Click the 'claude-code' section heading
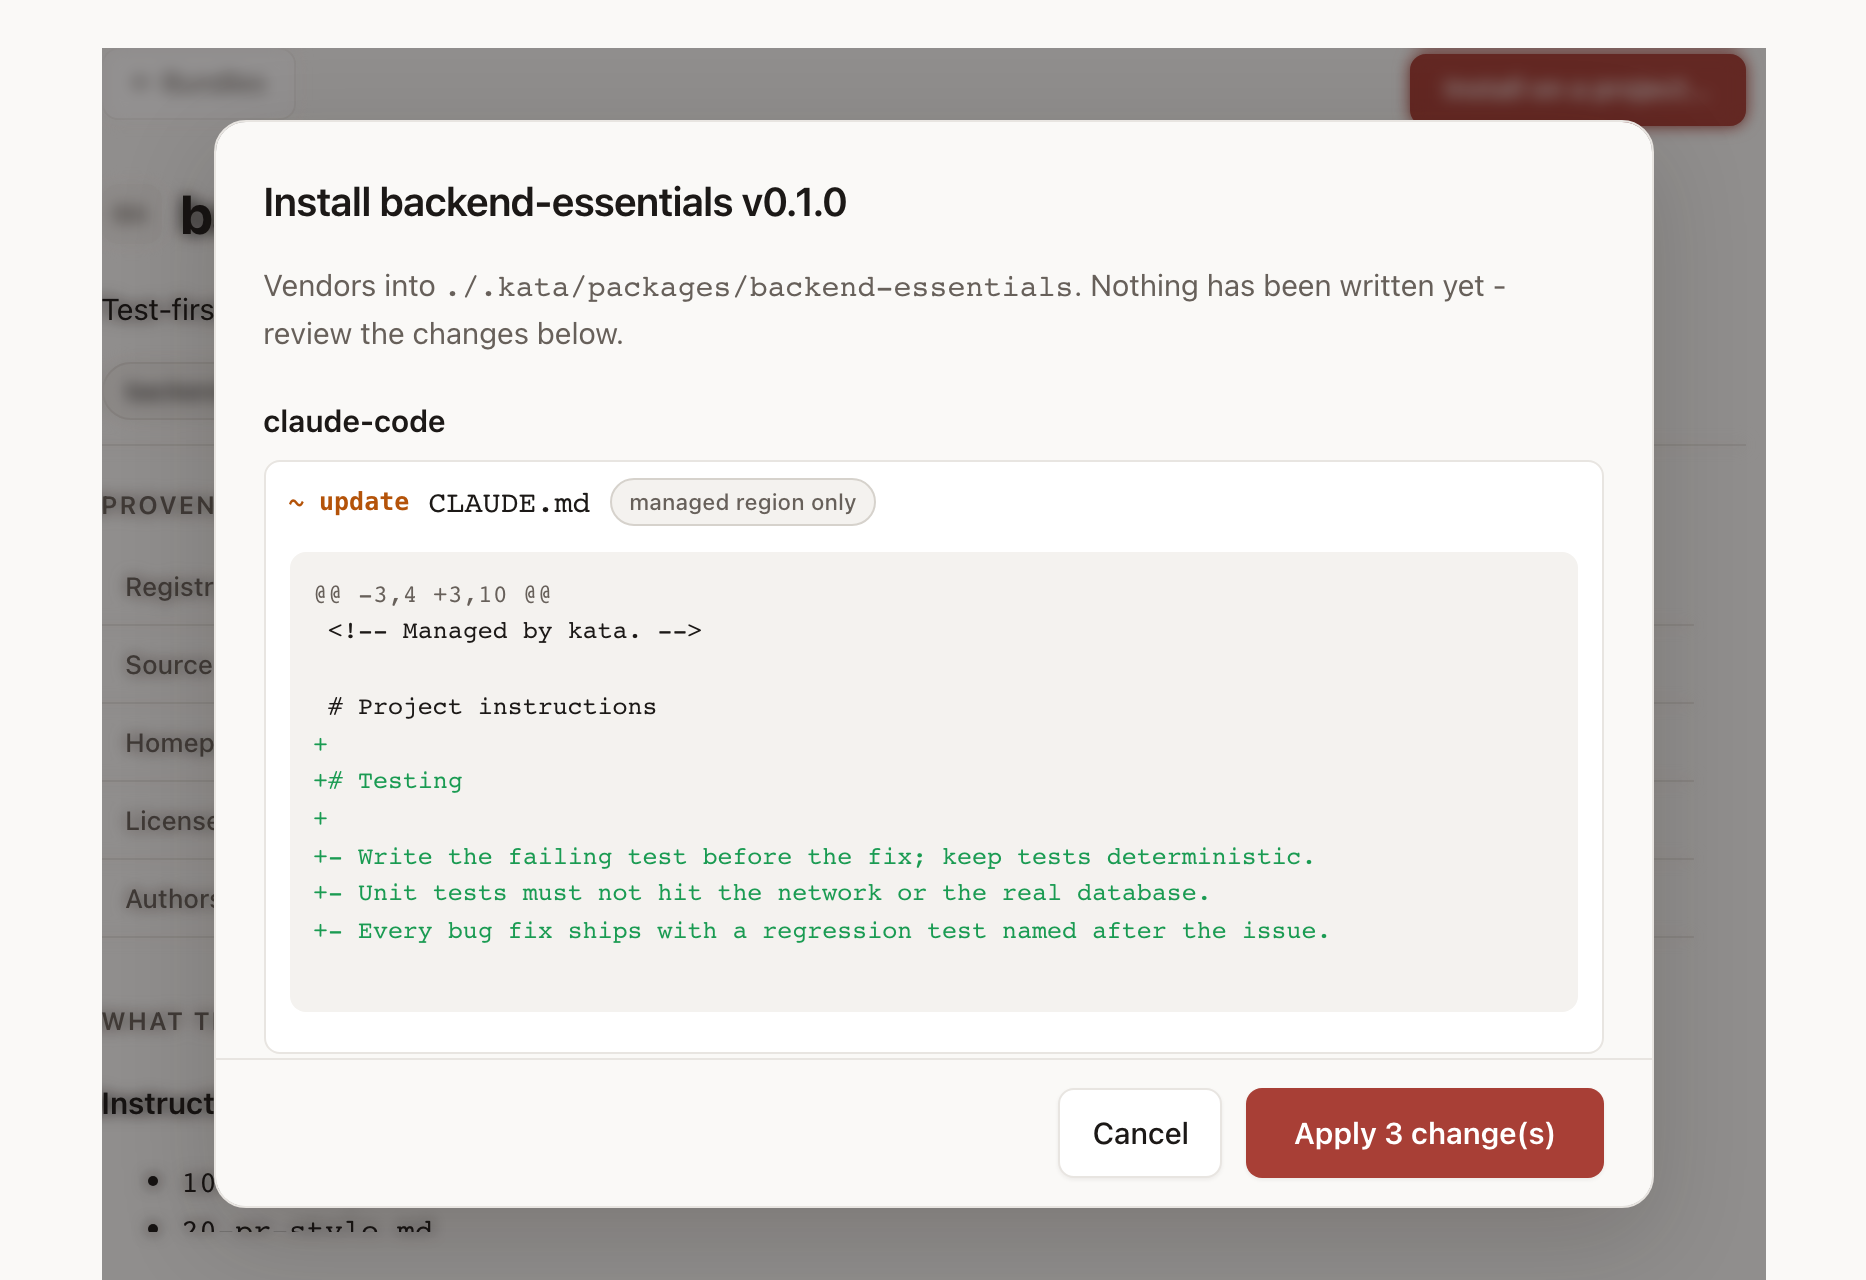Viewport: 1866px width, 1280px height. [x=354, y=422]
